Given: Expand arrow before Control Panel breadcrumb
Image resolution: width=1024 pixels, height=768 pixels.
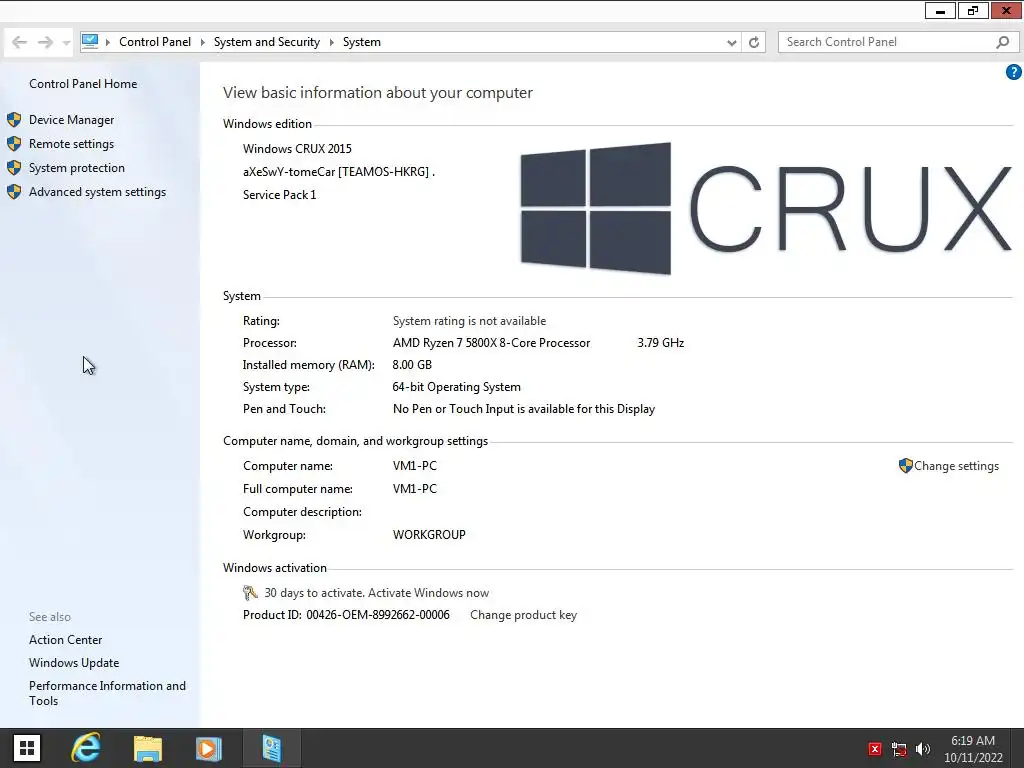Looking at the screenshot, I should click(108, 42).
